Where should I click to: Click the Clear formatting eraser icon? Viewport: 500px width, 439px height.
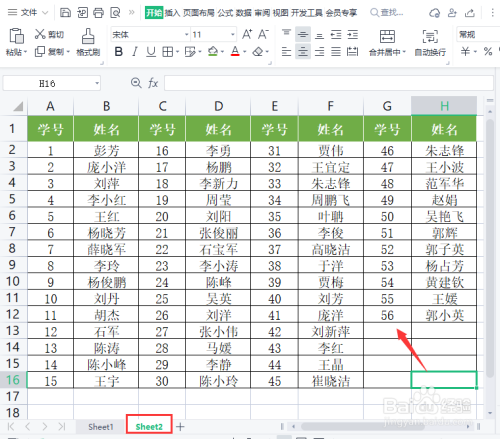258,52
